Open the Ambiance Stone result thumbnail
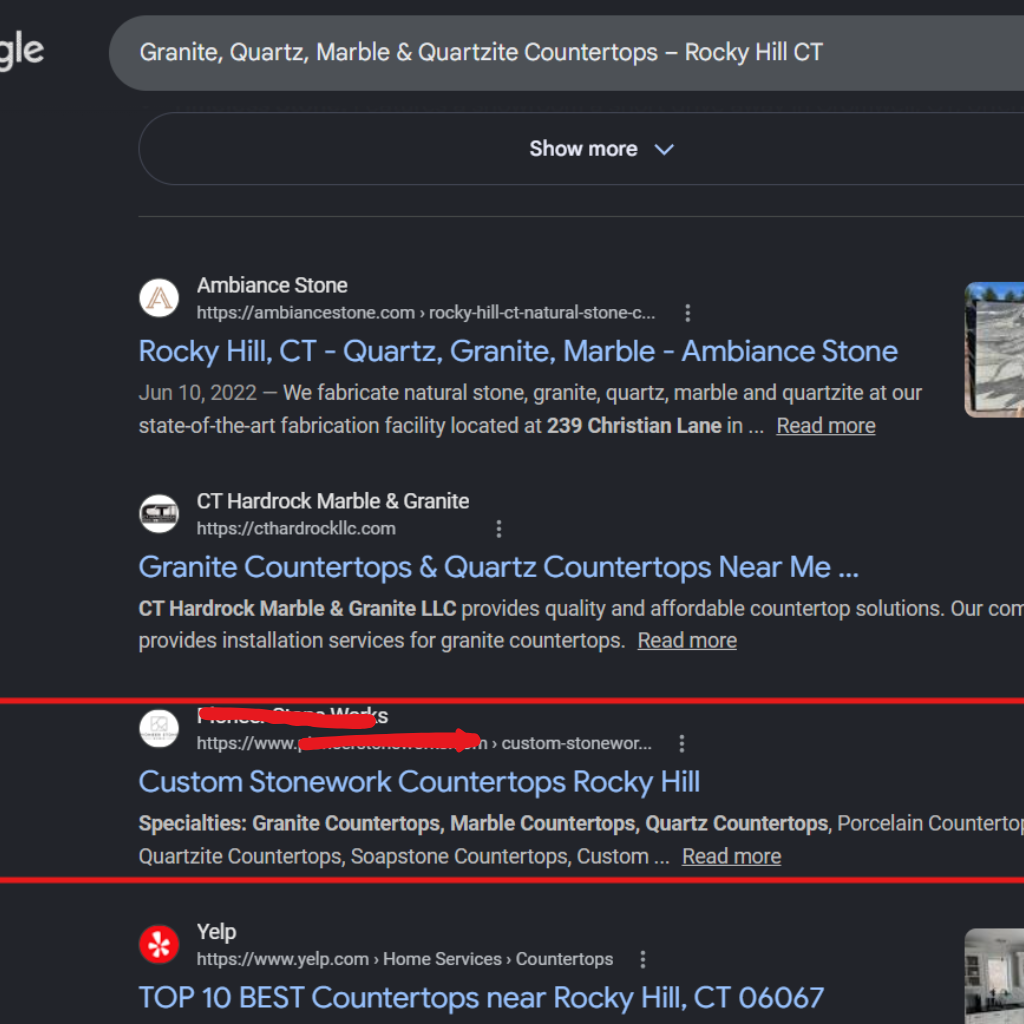The image size is (1024, 1024). point(994,349)
